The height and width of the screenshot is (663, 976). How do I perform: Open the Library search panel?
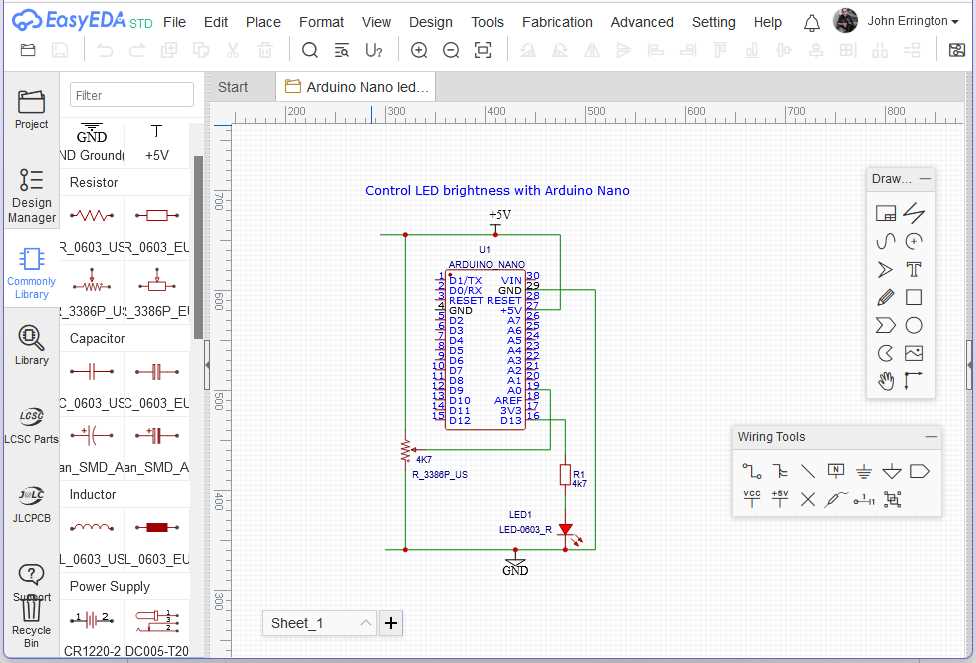click(x=31, y=346)
